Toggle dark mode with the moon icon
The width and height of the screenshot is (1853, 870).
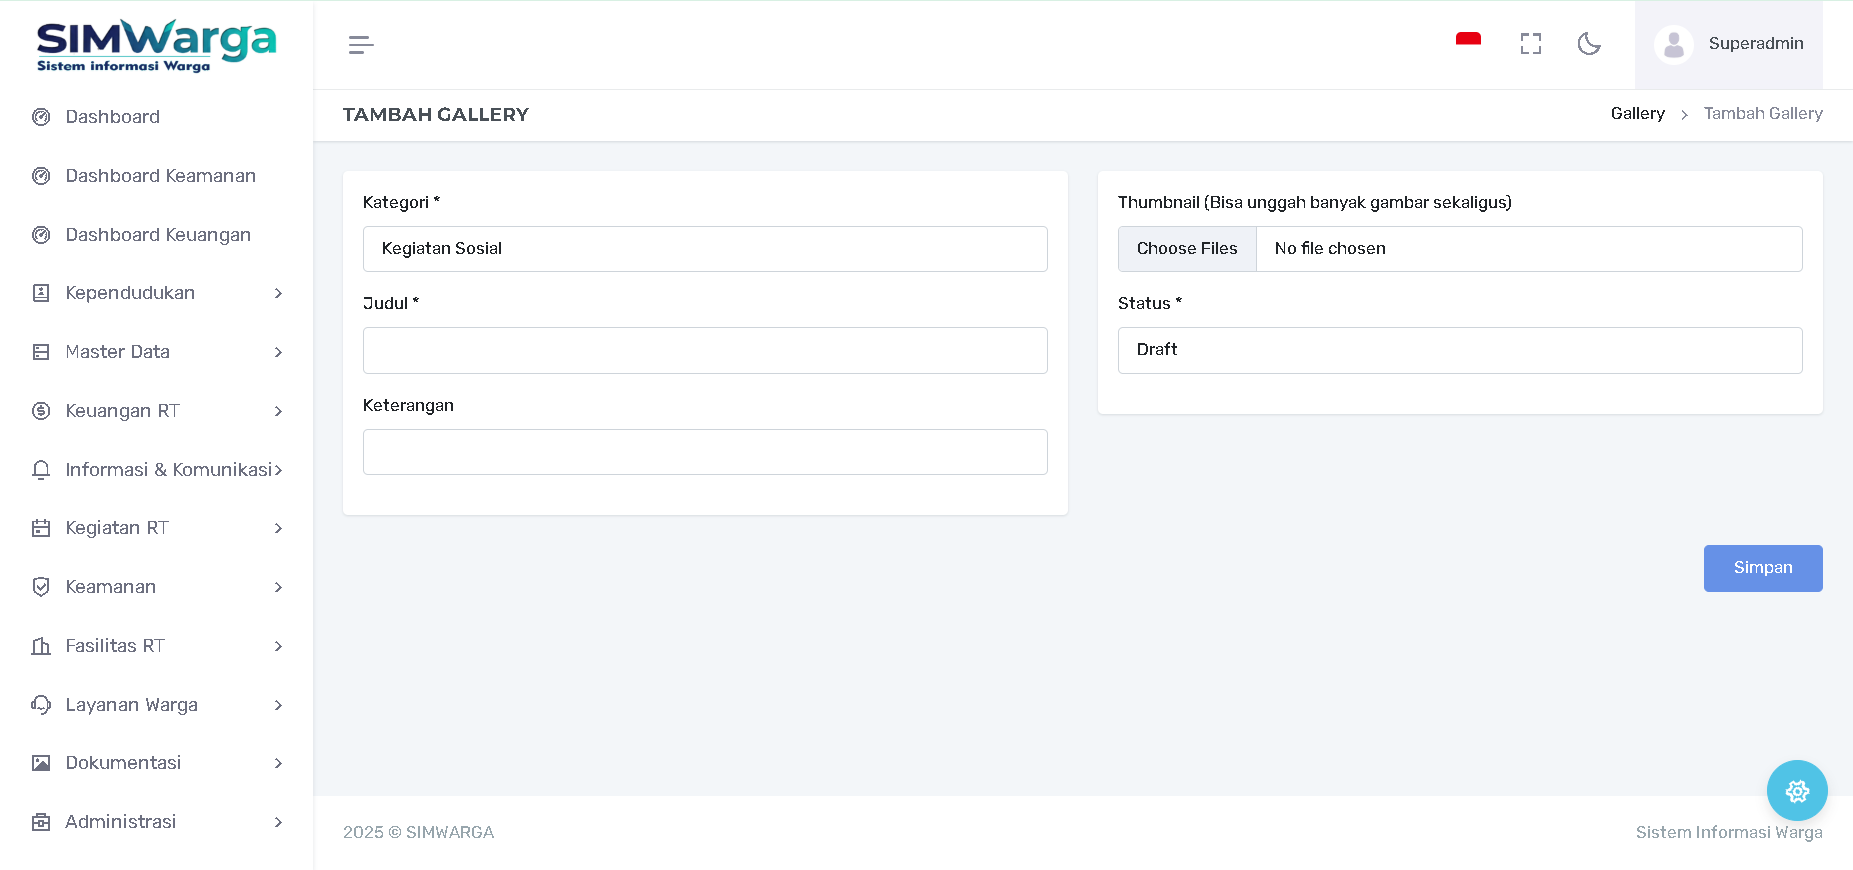(x=1589, y=44)
